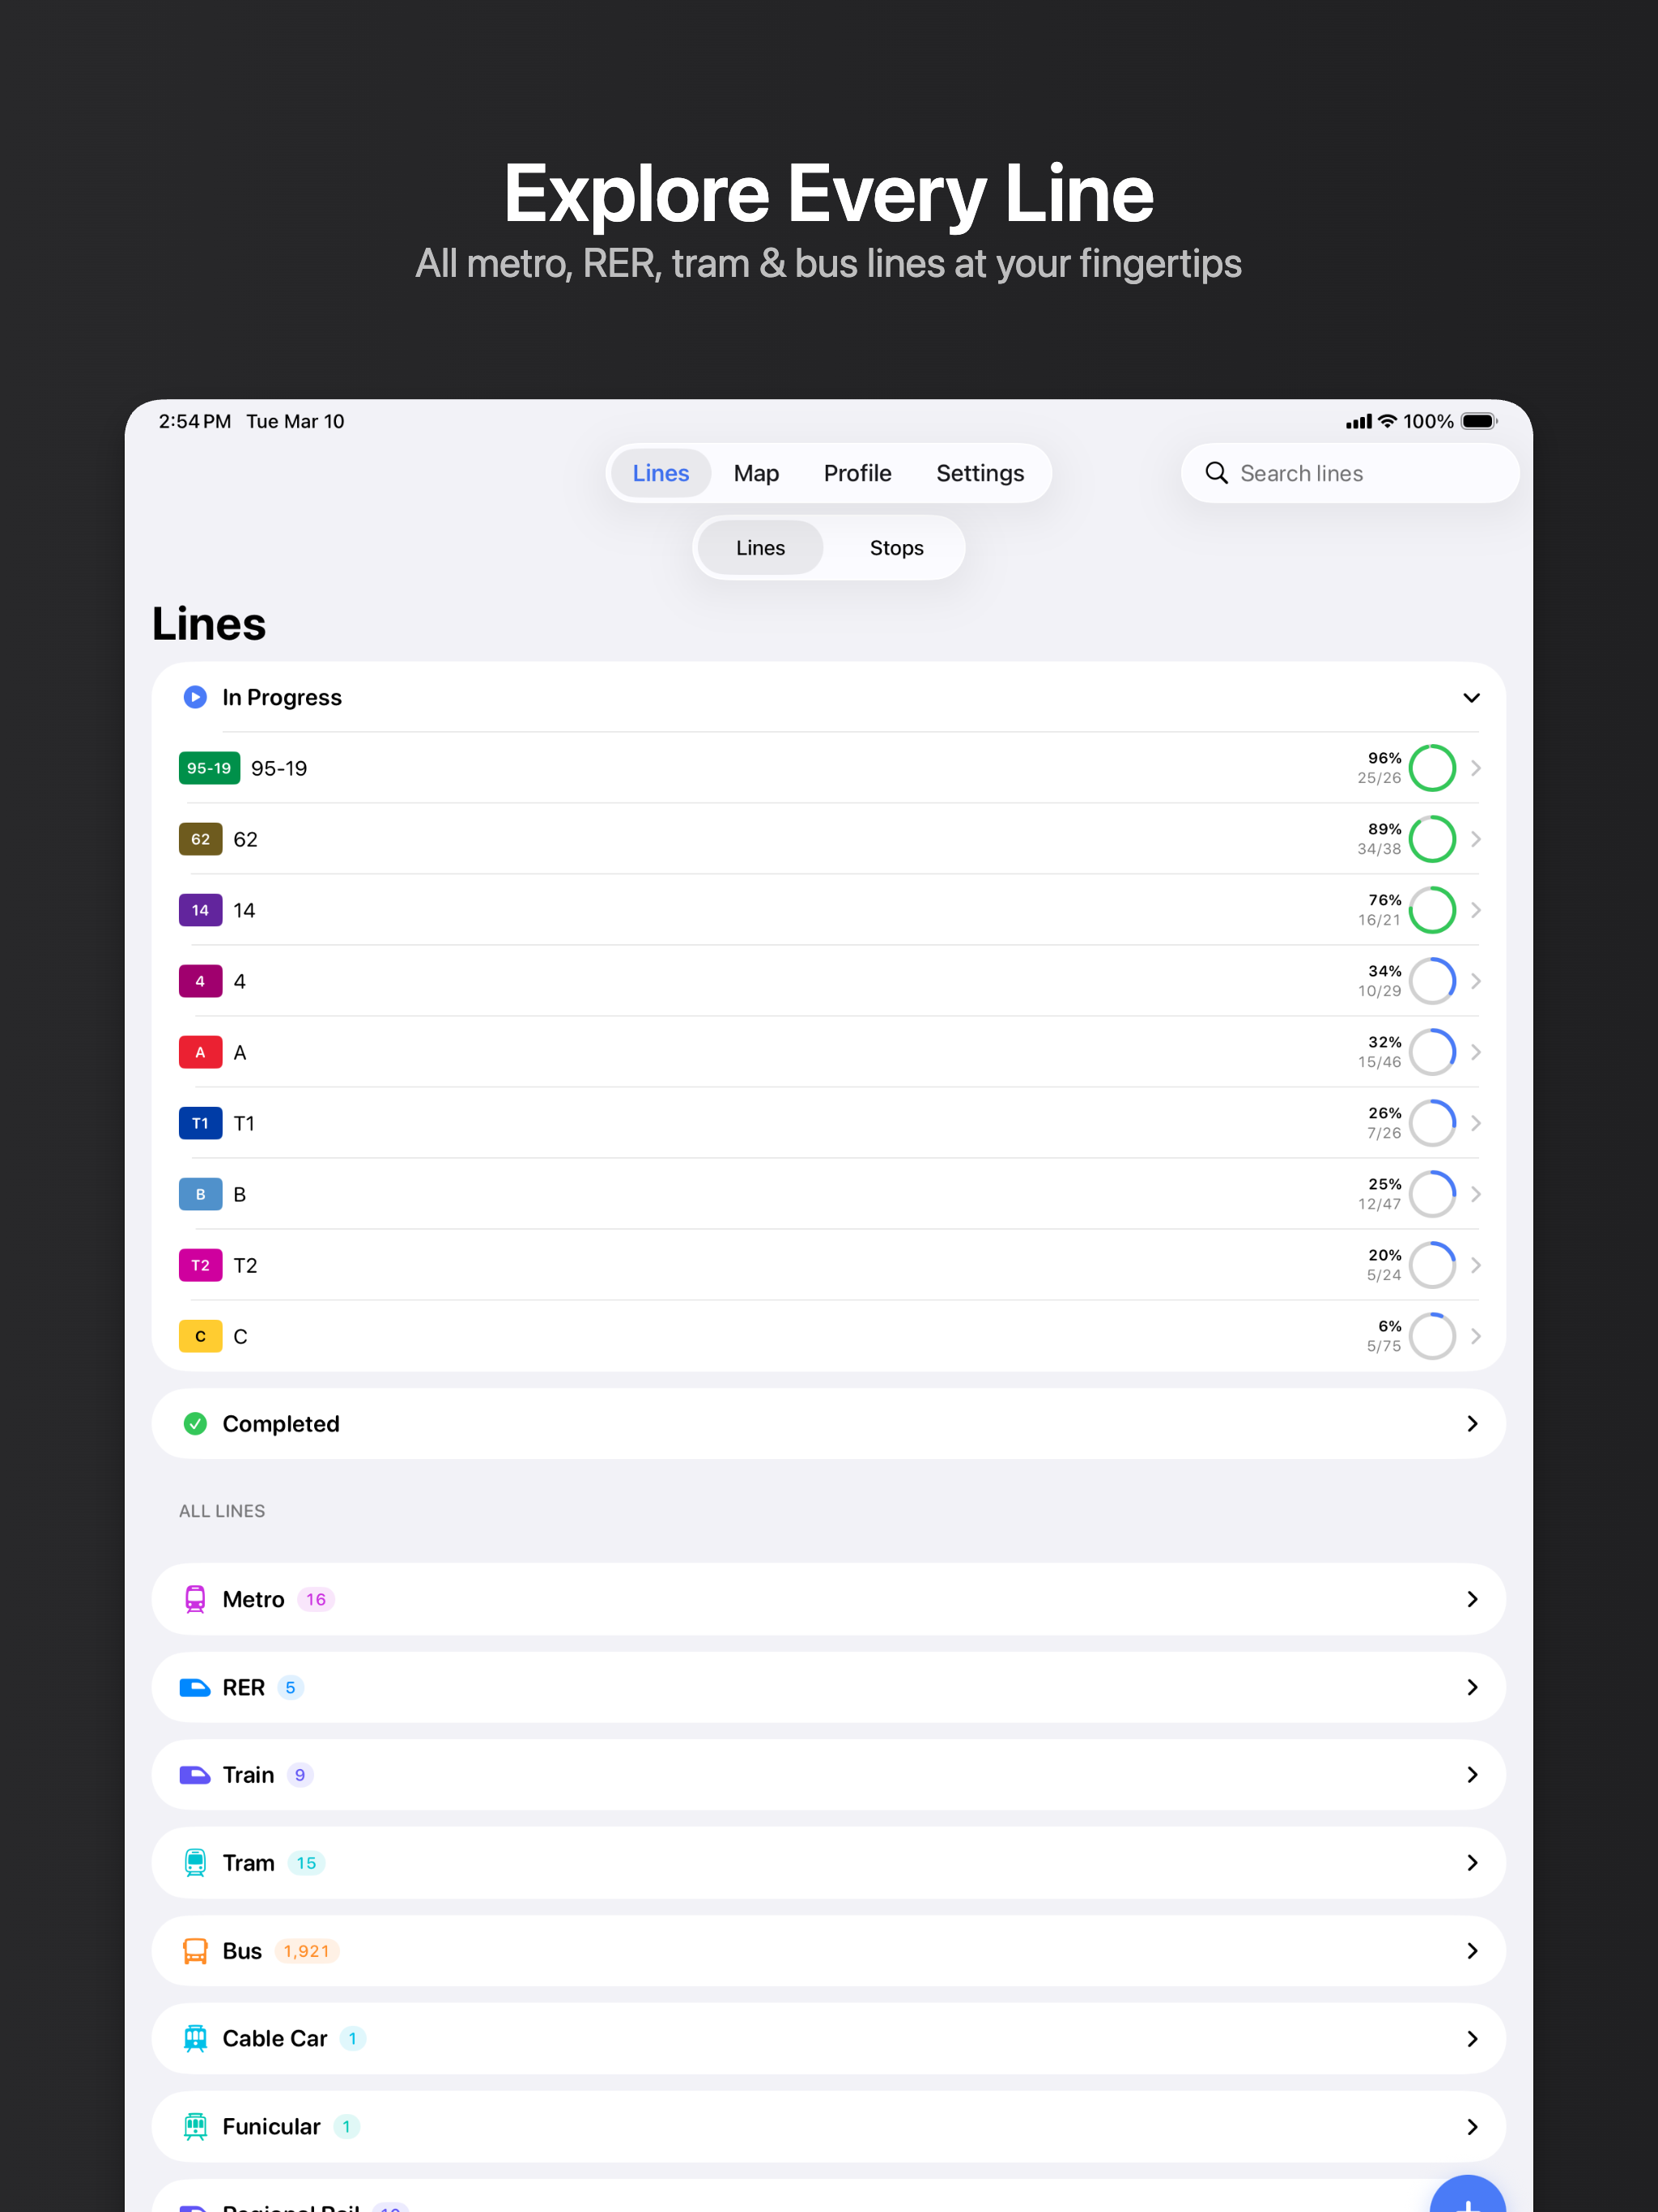Click the pink T2 badge

(200, 1265)
